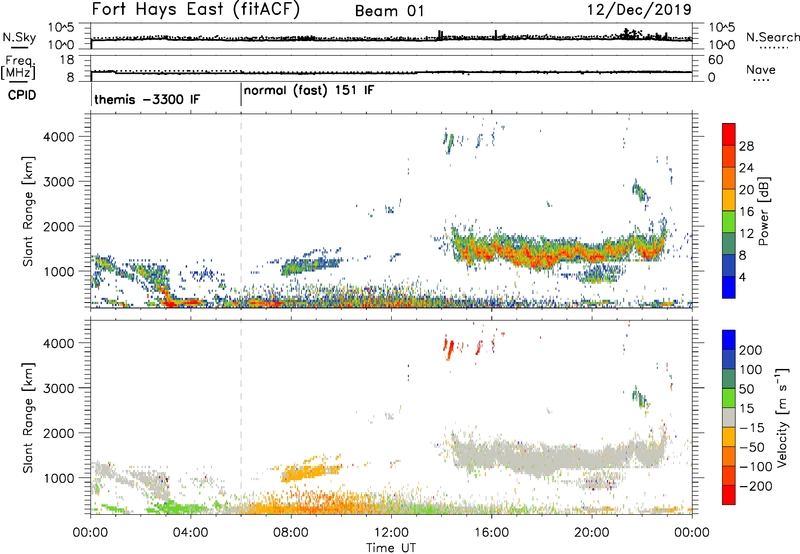This screenshot has height=554, width=800.
Task: Click the 'normal (fast) 151 IF' mode label
Action: pos(309,90)
